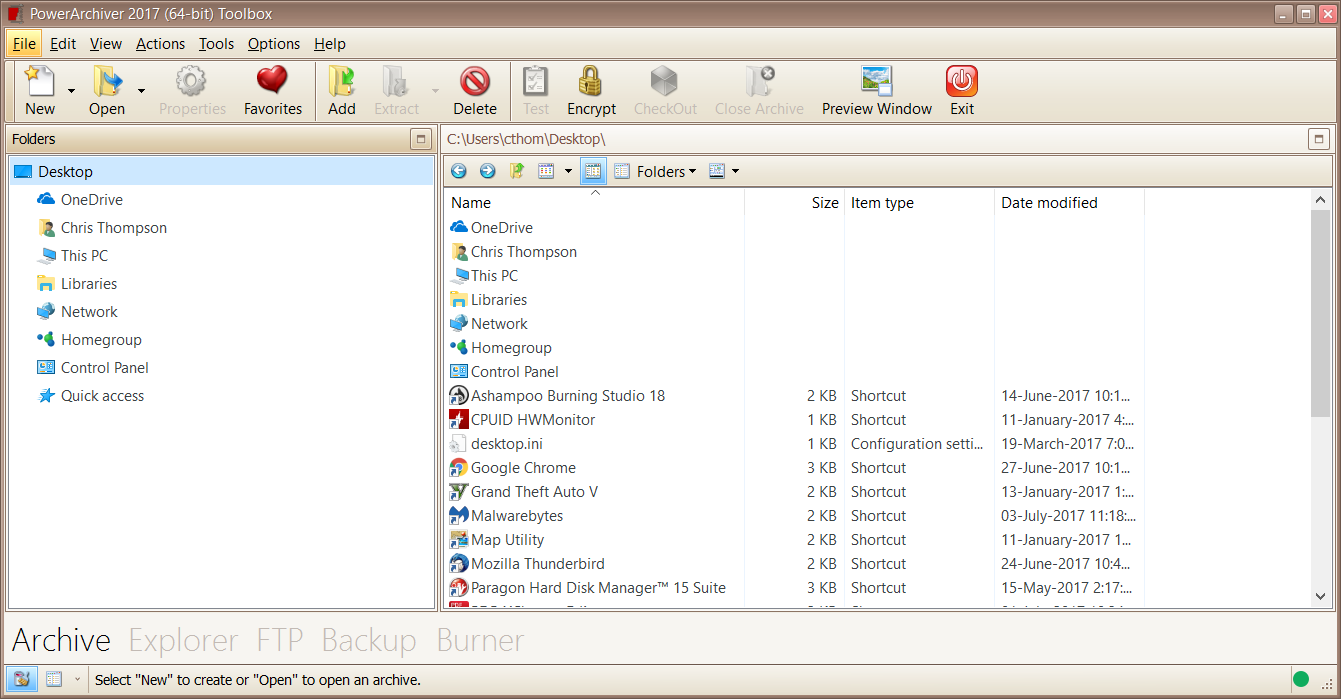This screenshot has height=699, width=1341.
Task: Open the Edit menu
Action: pos(63,44)
